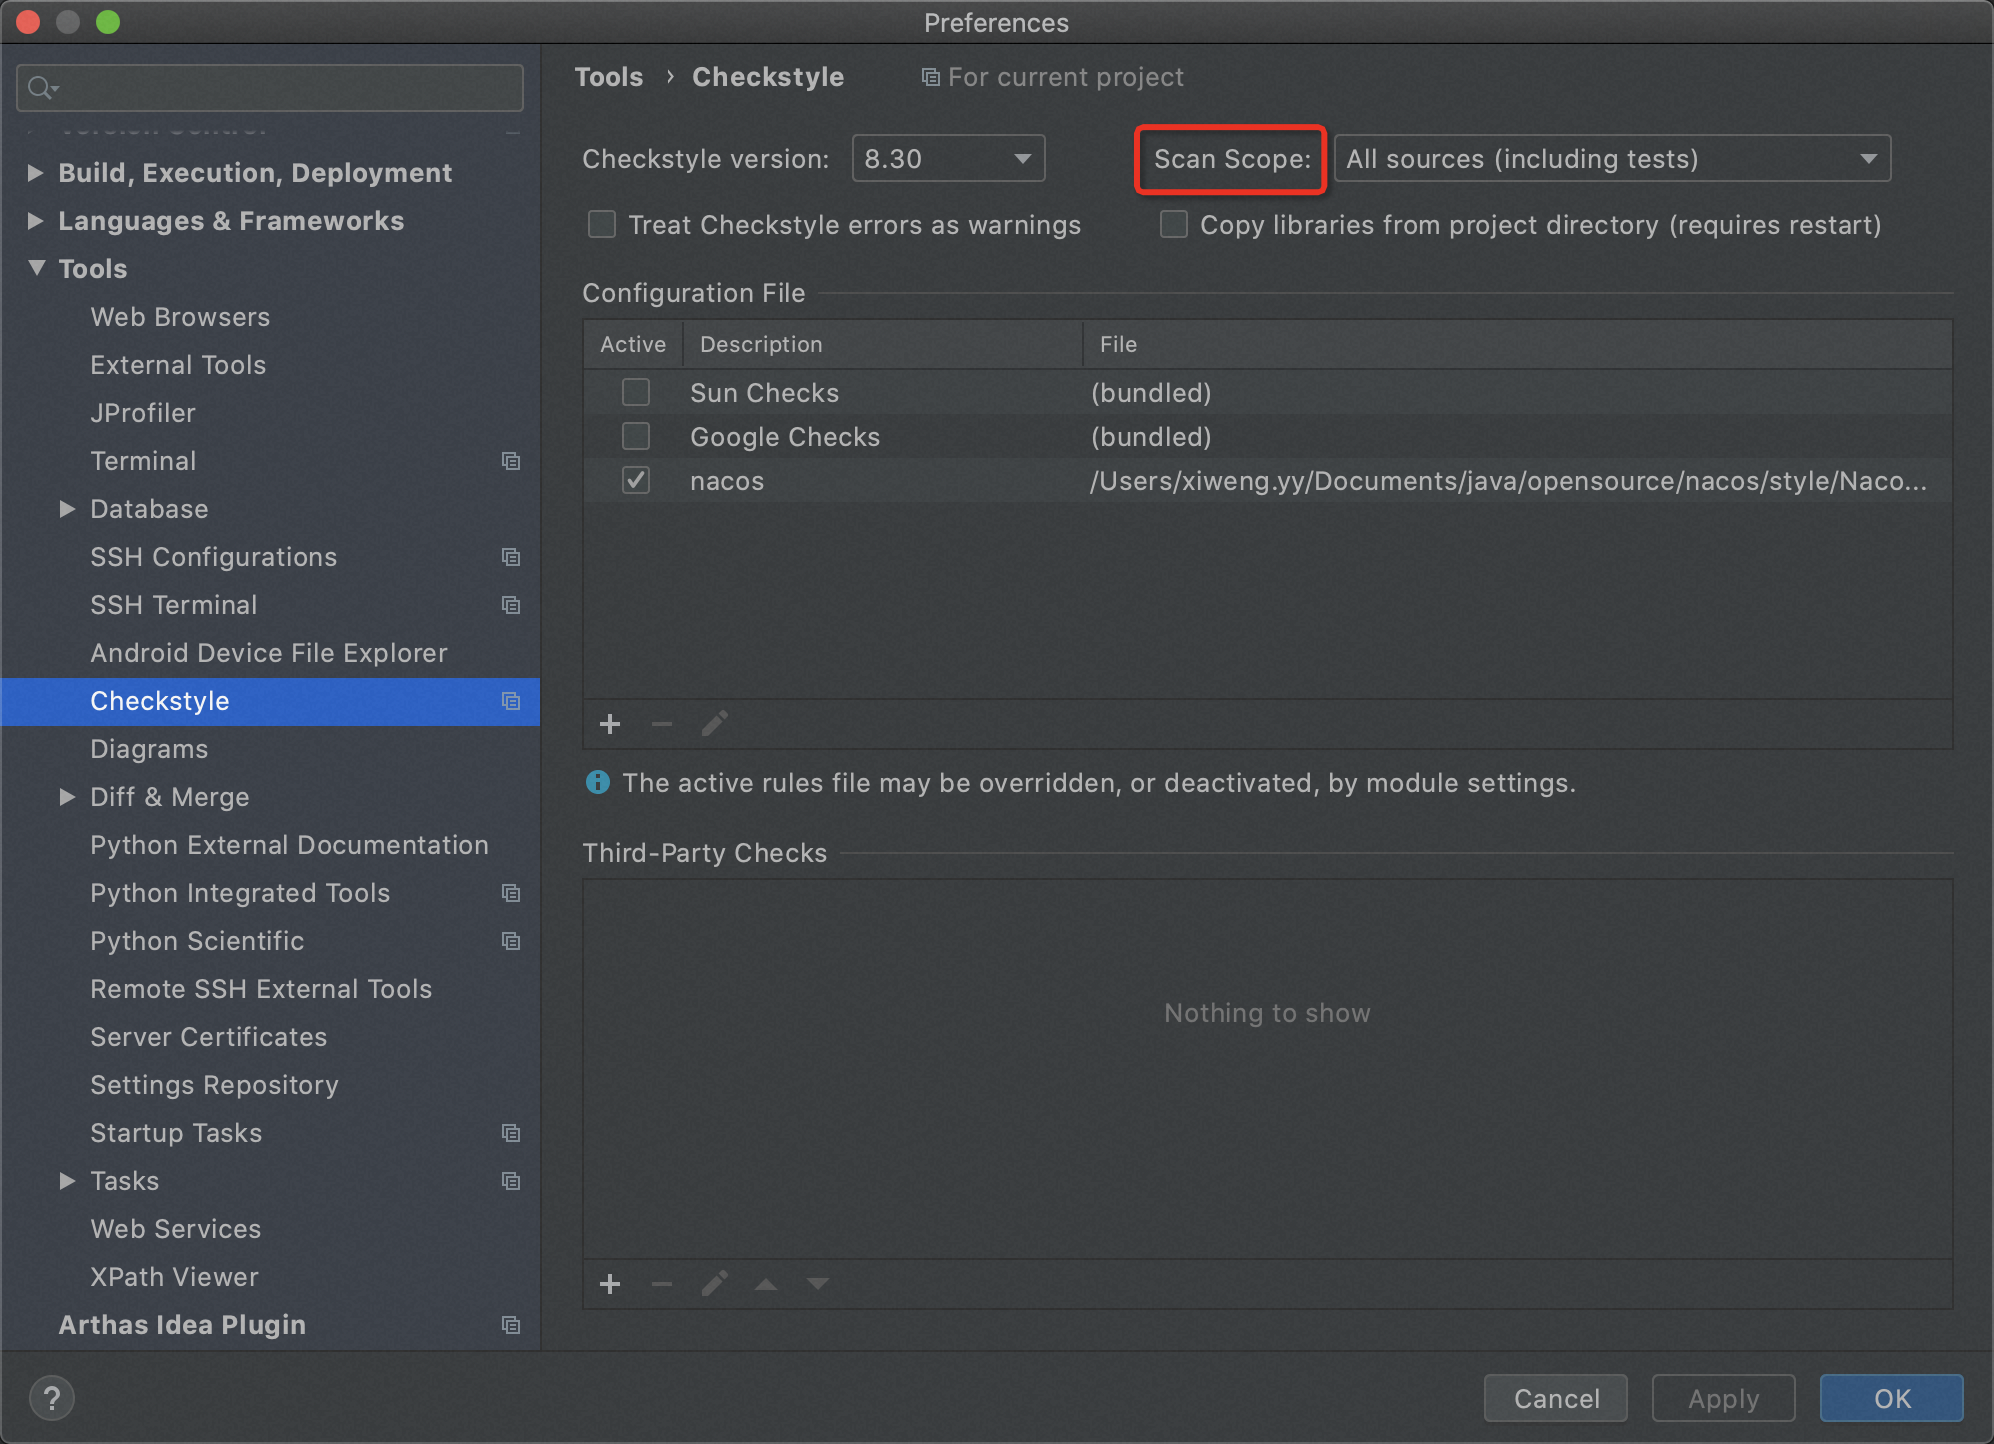The height and width of the screenshot is (1444, 1994).
Task: Click into the settings search field
Action: pos(290,88)
